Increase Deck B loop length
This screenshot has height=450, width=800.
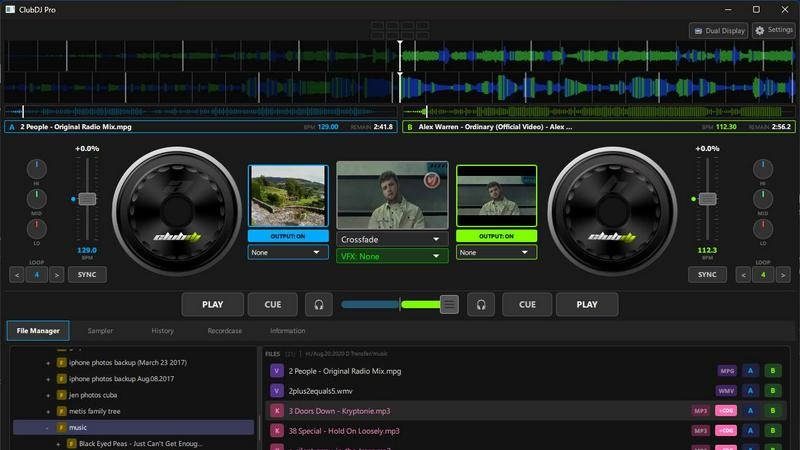[x=783, y=275]
